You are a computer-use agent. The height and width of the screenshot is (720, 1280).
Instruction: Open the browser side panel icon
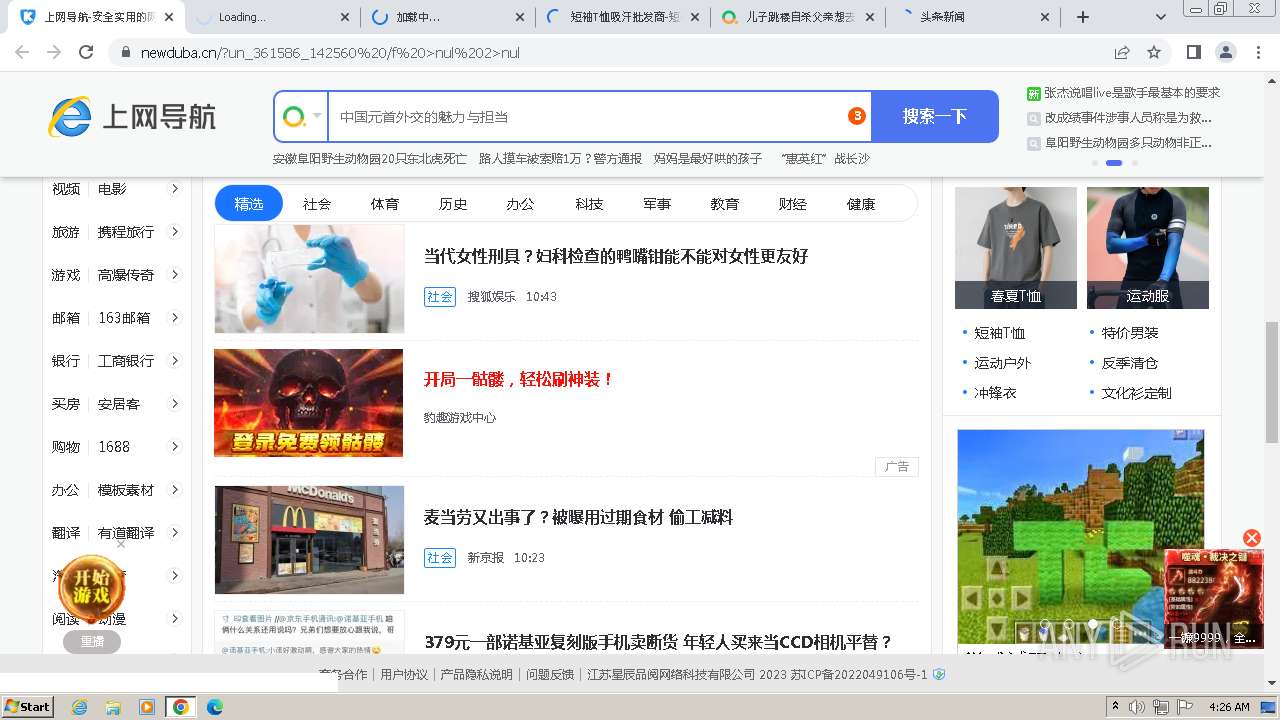[x=1193, y=52]
